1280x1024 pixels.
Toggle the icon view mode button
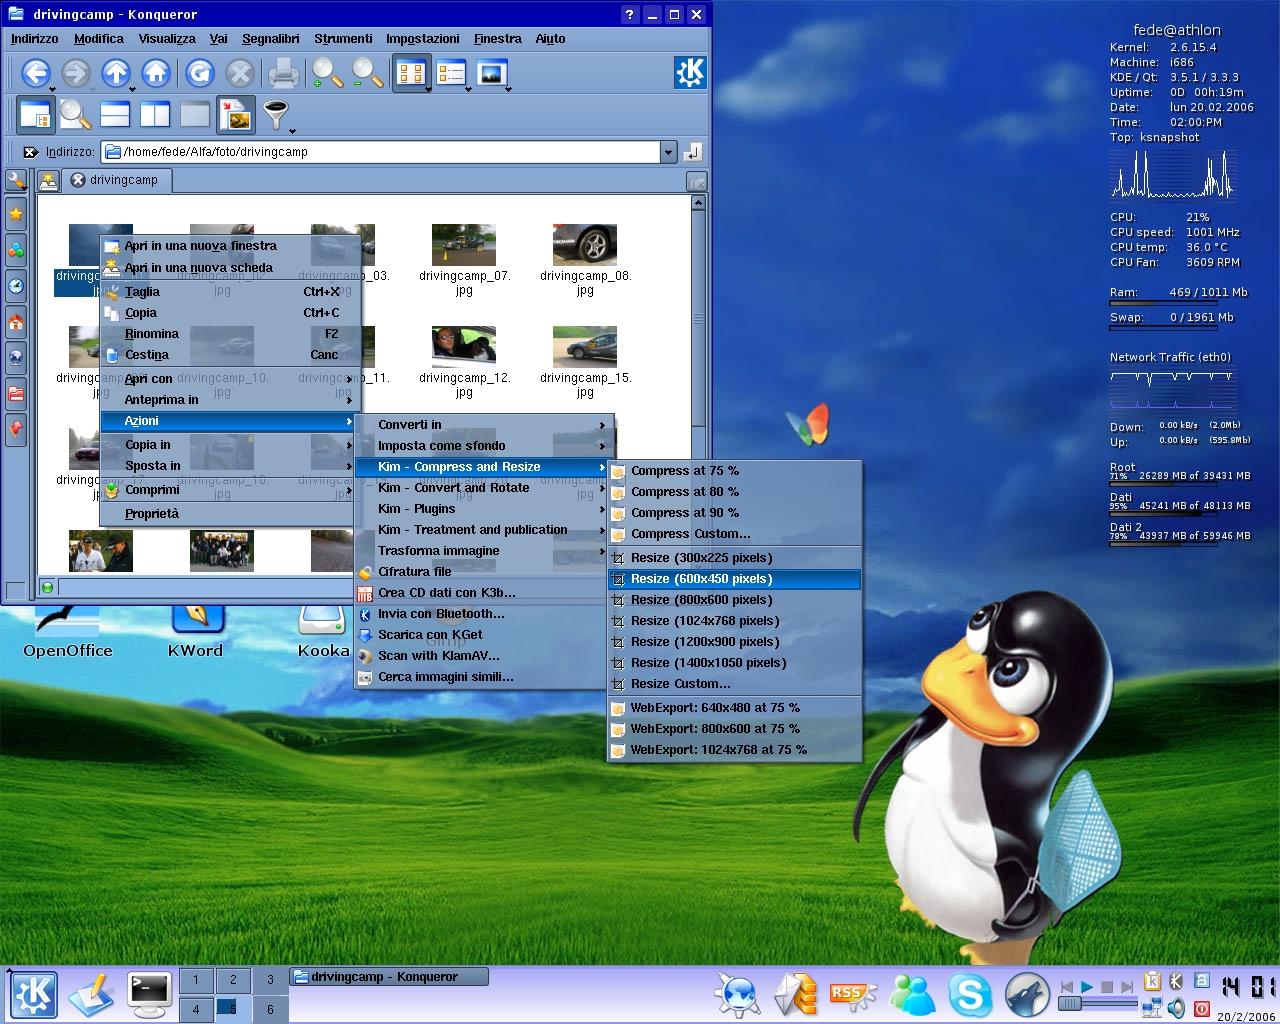click(409, 73)
